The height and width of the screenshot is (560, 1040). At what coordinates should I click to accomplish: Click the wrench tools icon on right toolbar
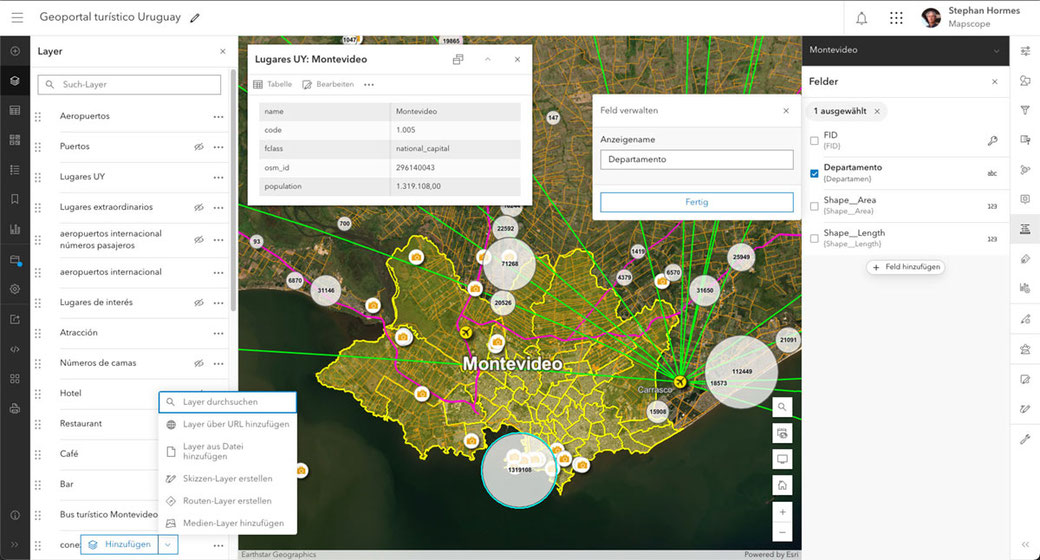point(1025,439)
